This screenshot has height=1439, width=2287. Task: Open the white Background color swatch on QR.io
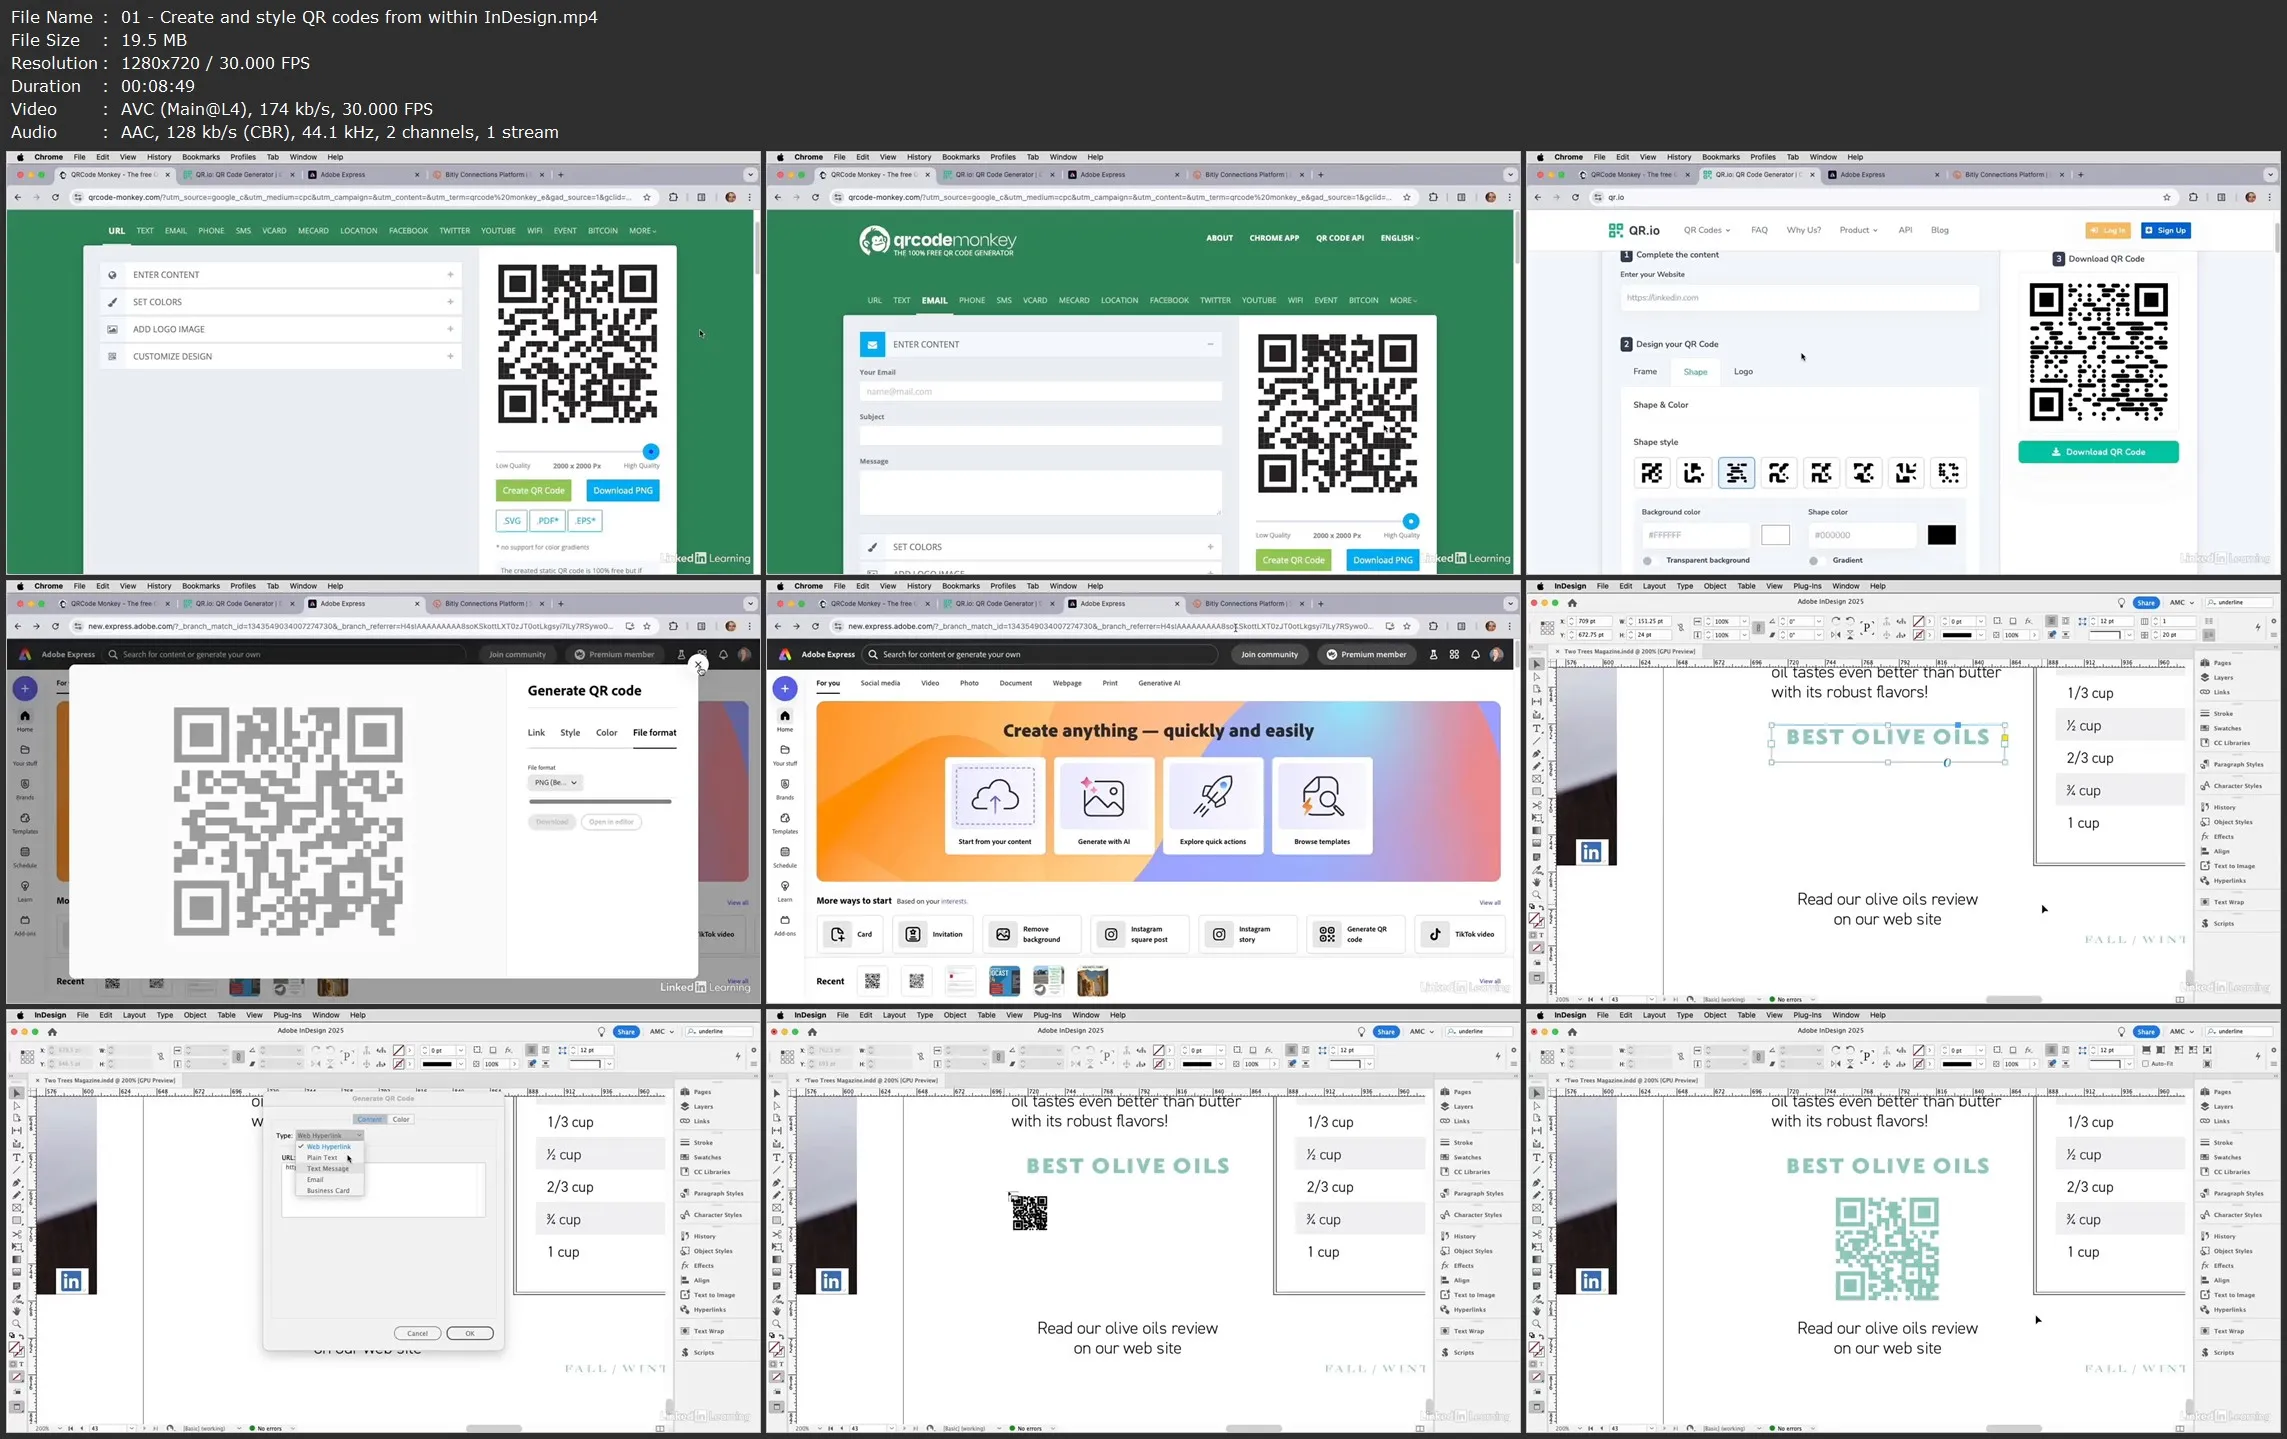pos(1775,535)
